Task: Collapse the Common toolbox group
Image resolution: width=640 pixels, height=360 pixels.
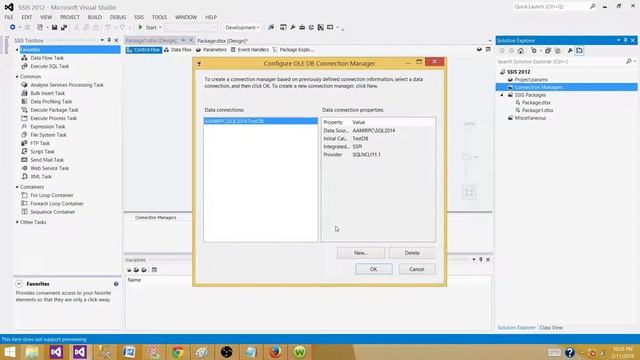Action: (17, 76)
